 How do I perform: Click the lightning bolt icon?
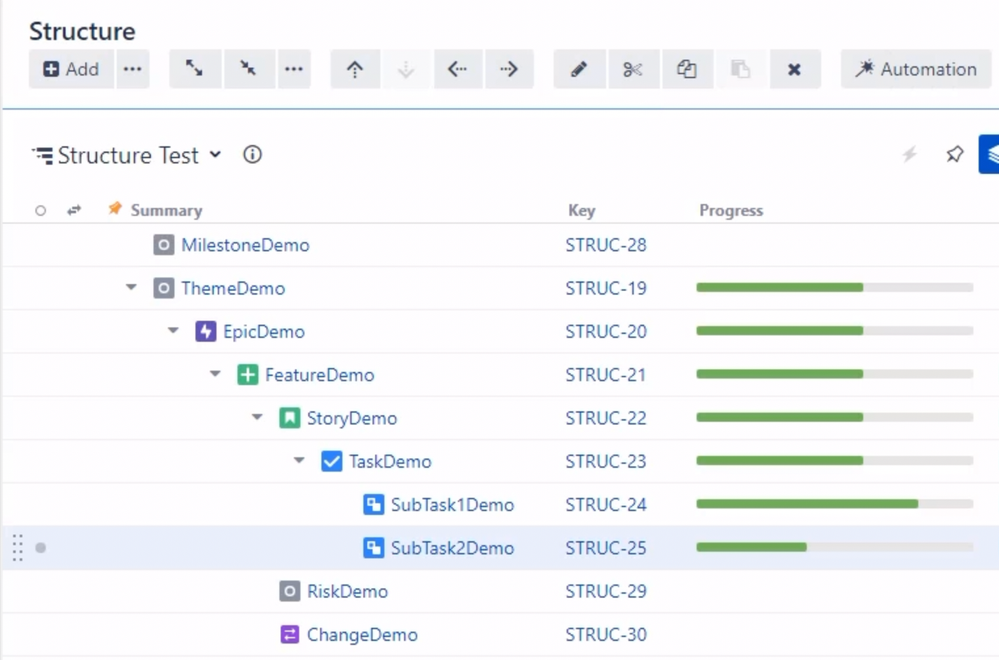coord(910,154)
